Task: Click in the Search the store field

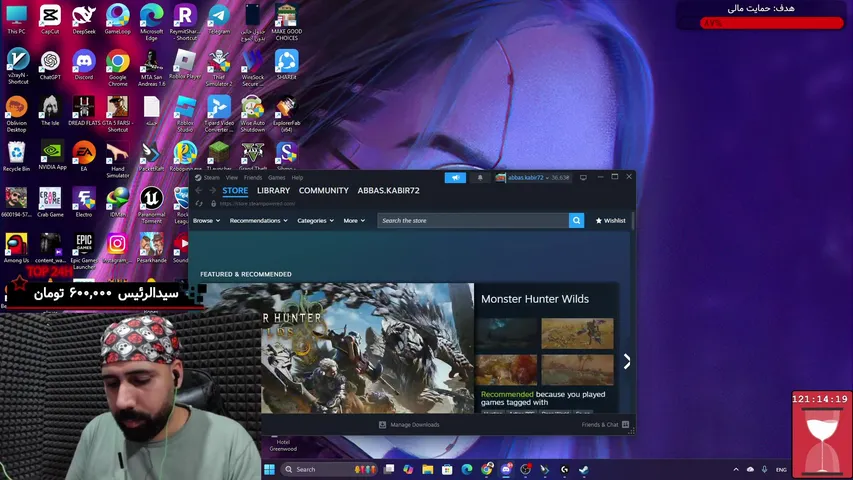Action: coord(473,220)
